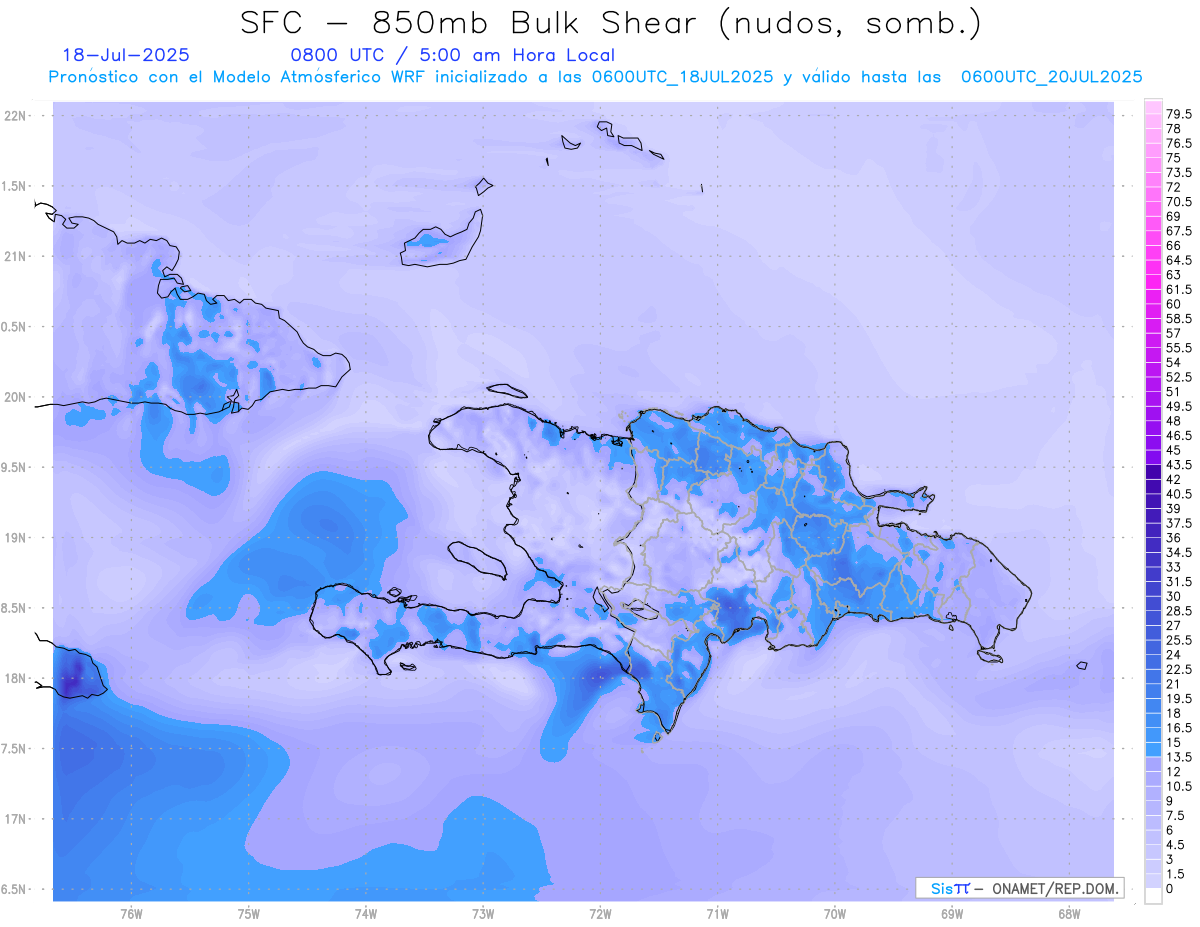Click the "73W" longitude label
The height and width of the screenshot is (927, 1200).
(x=483, y=914)
